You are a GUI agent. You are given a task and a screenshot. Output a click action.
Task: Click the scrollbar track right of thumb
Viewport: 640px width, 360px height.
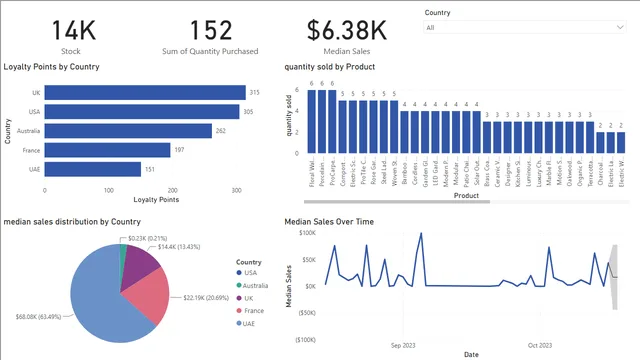click(x=560, y=202)
